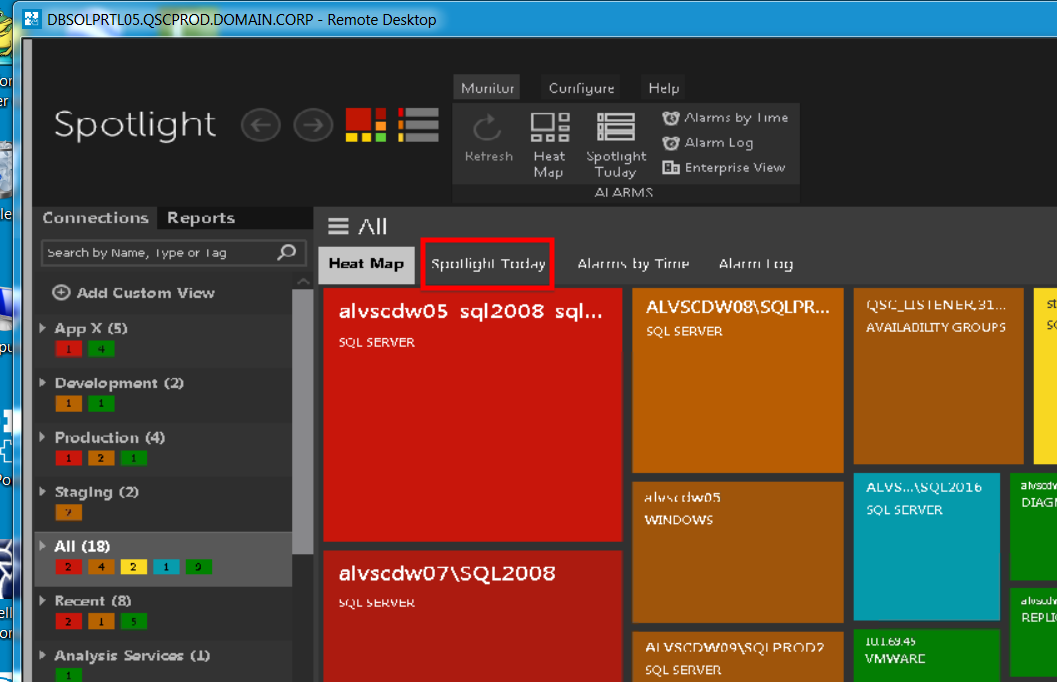Image resolution: width=1057 pixels, height=682 pixels.
Task: Click the green 1 badge under Analysis Services
Action: point(69,675)
